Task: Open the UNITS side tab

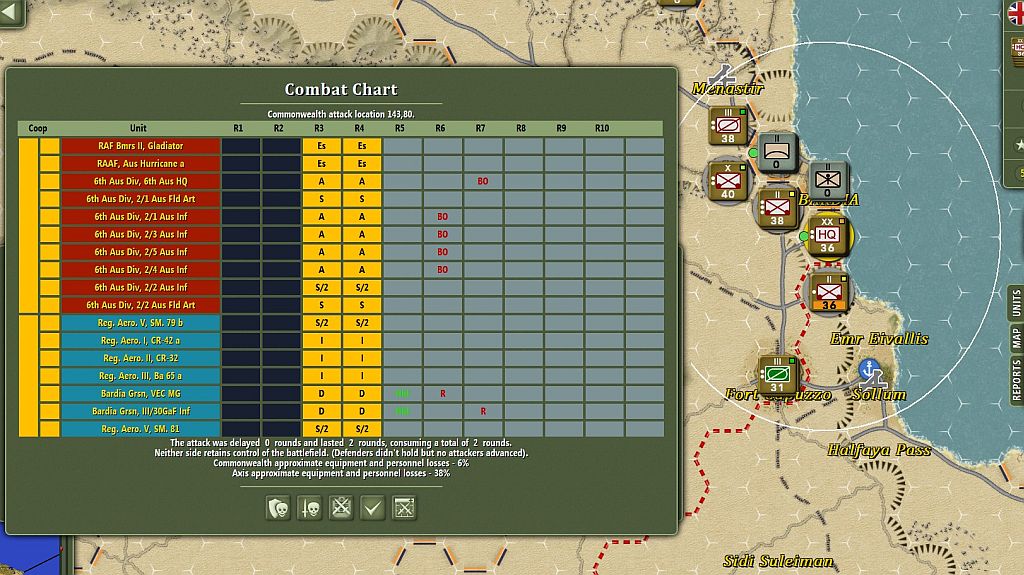Action: pos(1016,303)
